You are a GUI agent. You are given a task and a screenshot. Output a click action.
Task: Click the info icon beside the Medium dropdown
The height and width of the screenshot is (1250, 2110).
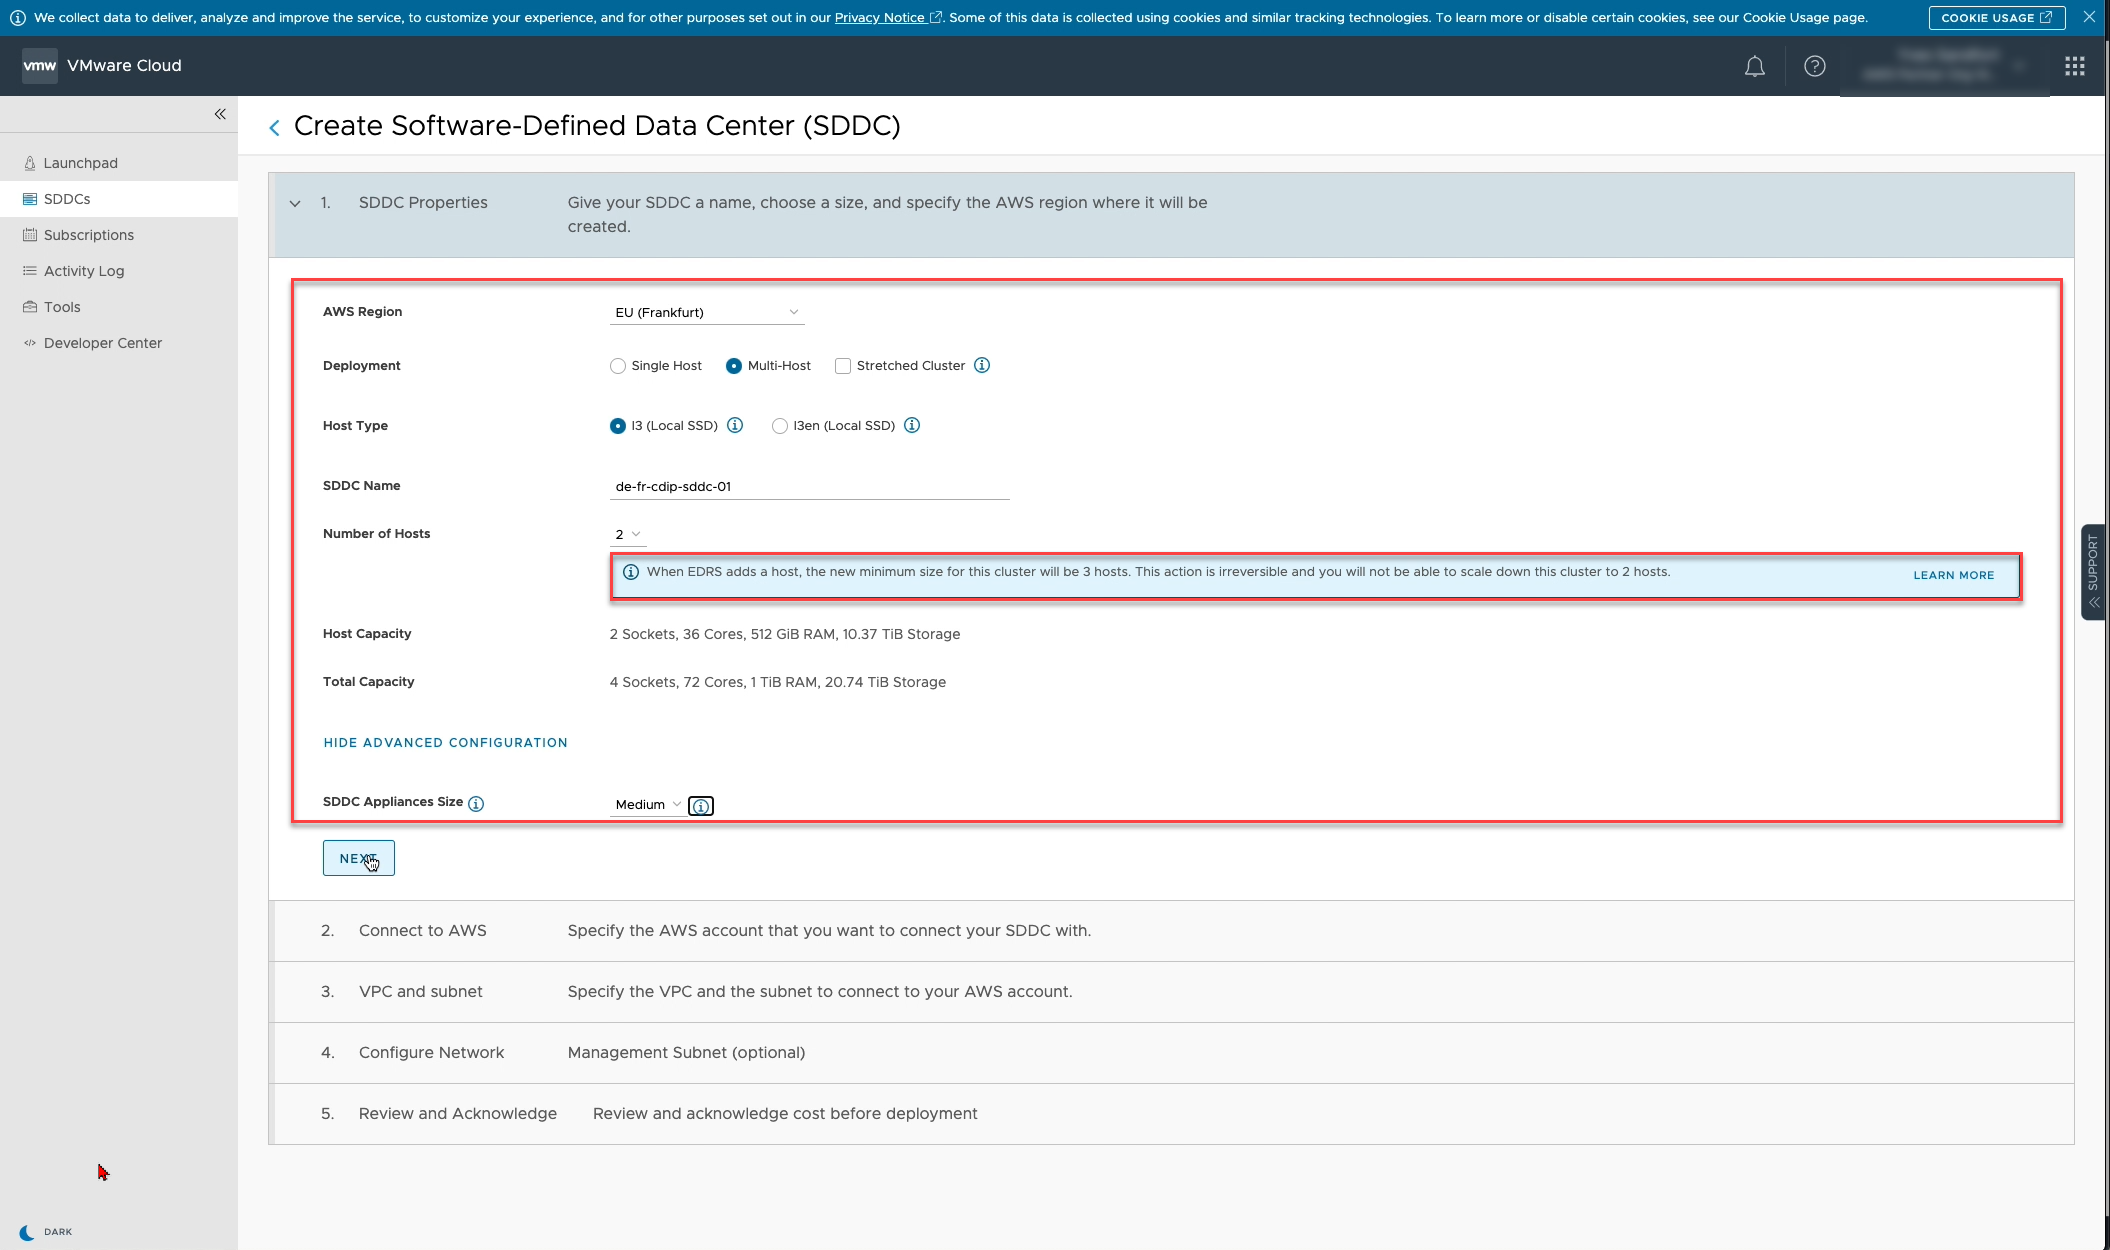701,806
